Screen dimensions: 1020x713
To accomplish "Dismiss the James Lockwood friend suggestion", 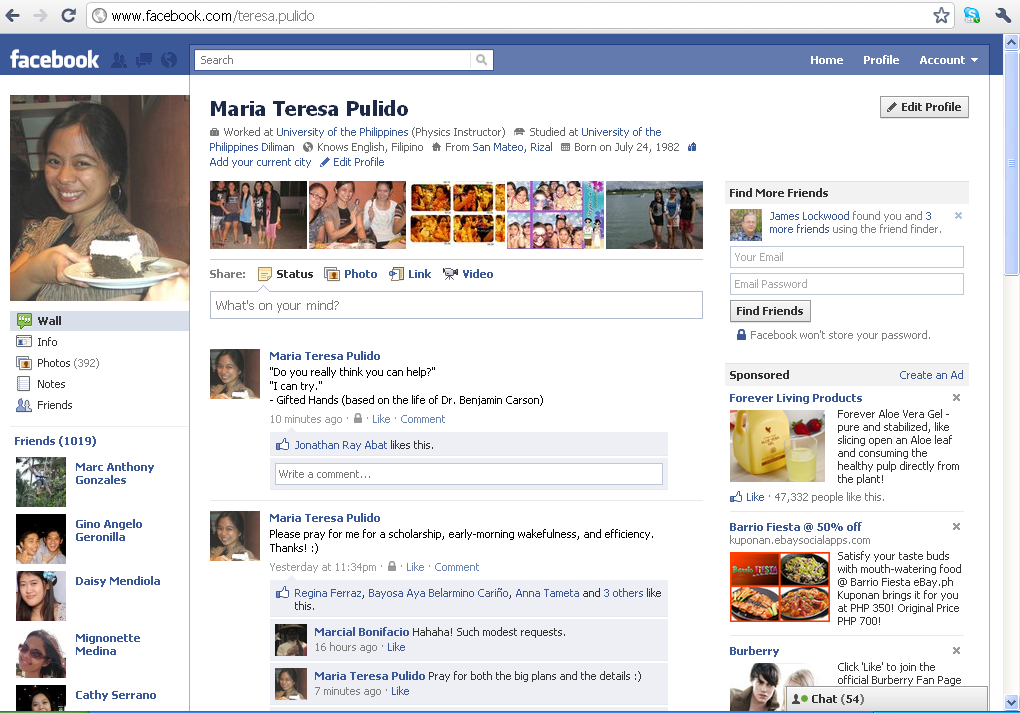I will click(x=958, y=215).
